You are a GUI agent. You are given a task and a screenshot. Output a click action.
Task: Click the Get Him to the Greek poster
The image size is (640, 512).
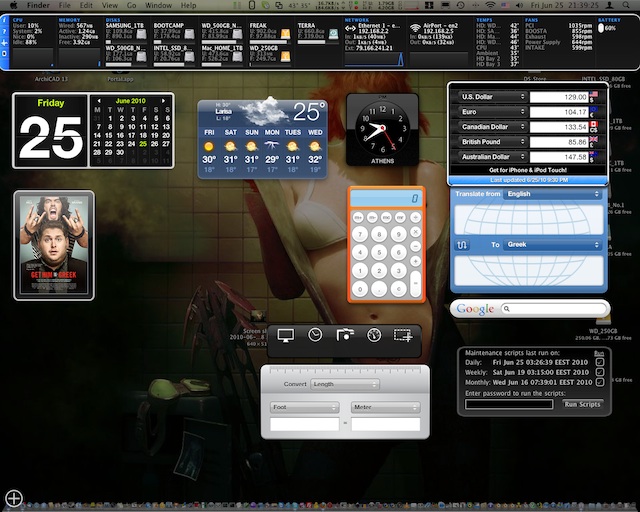coord(54,245)
